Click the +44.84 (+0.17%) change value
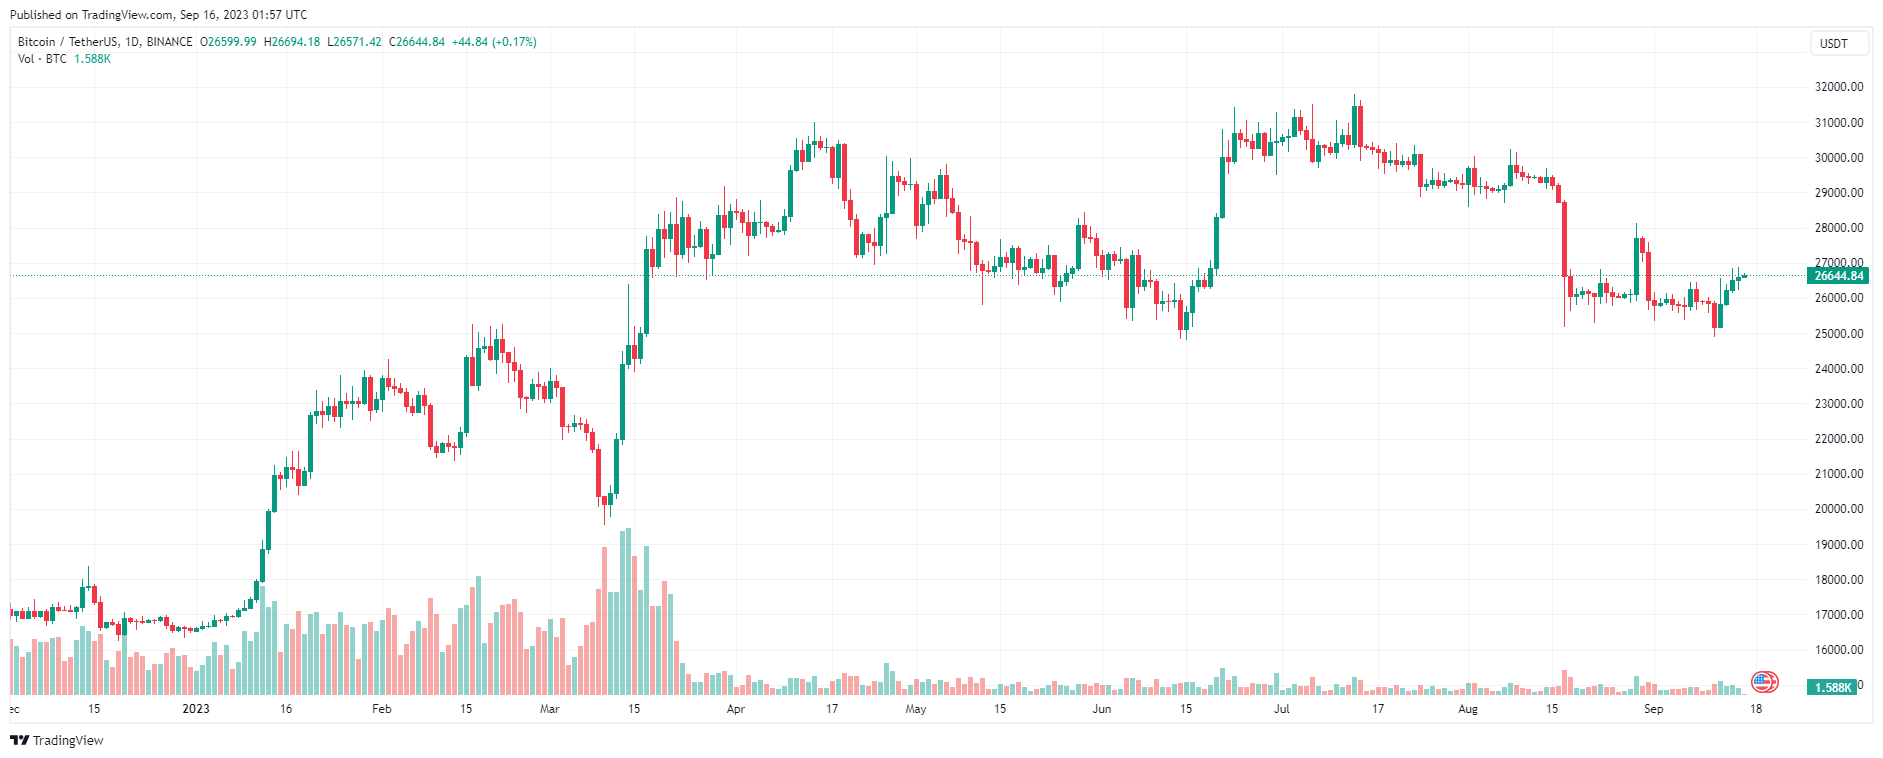1883x758 pixels. click(494, 42)
